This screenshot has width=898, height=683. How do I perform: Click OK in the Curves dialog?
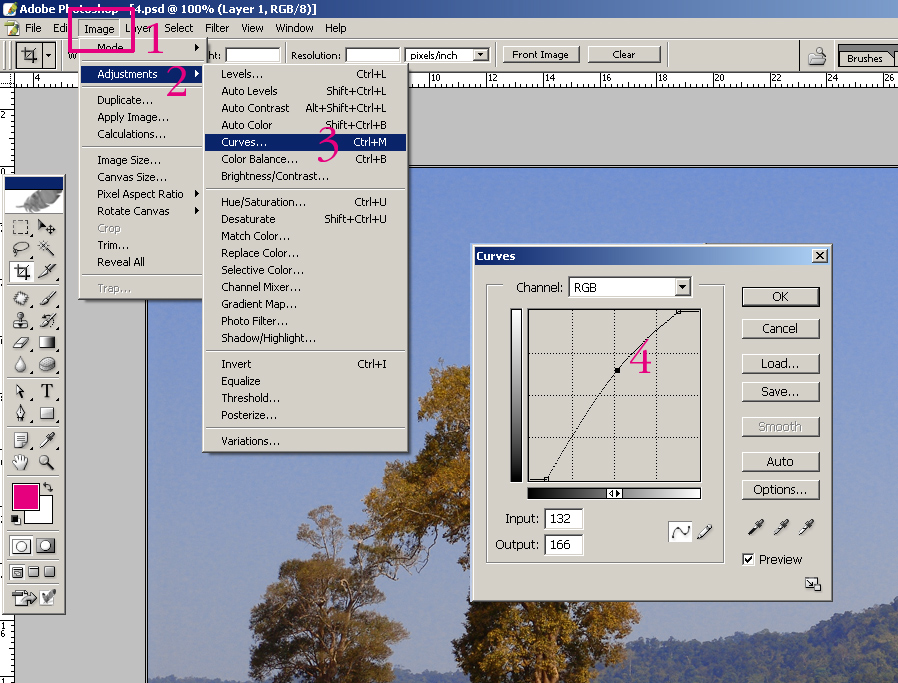pos(780,297)
